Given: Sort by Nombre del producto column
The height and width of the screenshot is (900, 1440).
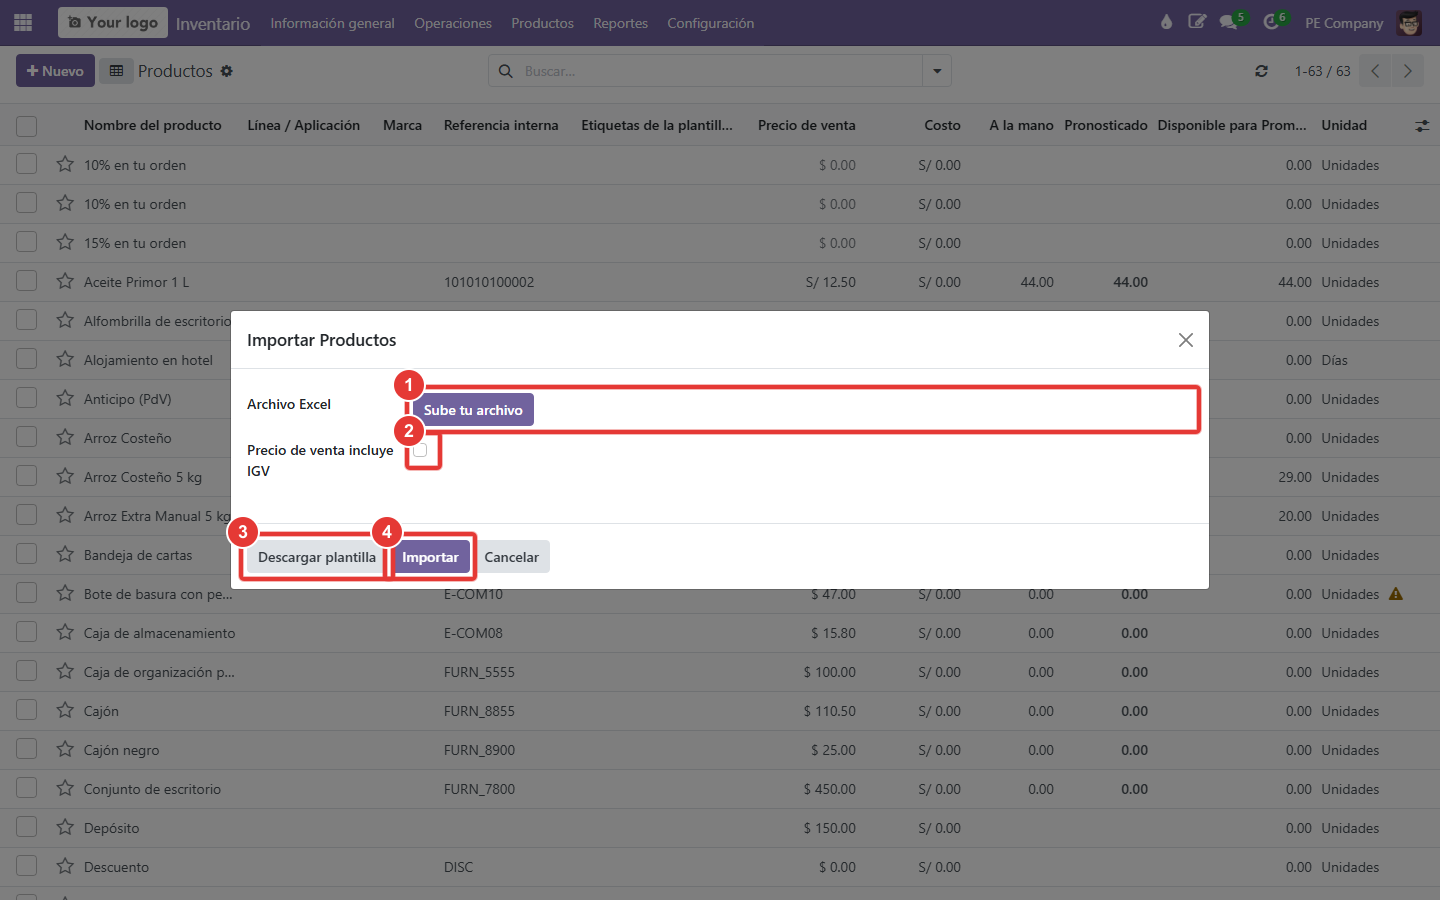Looking at the screenshot, I should coord(153,125).
